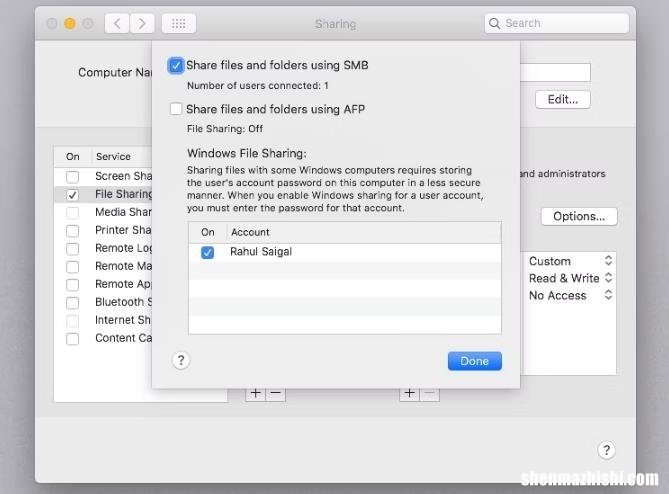Focus the Search field
This screenshot has height=494, width=669.
click(556, 23)
